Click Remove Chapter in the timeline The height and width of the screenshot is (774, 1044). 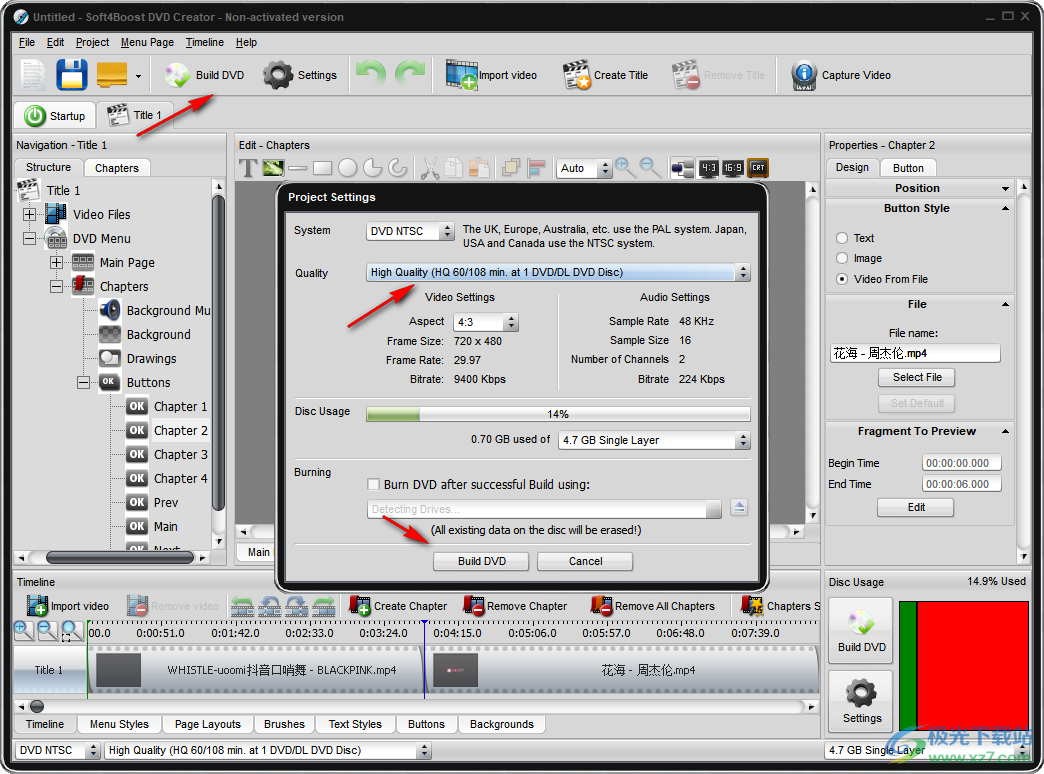[515, 606]
